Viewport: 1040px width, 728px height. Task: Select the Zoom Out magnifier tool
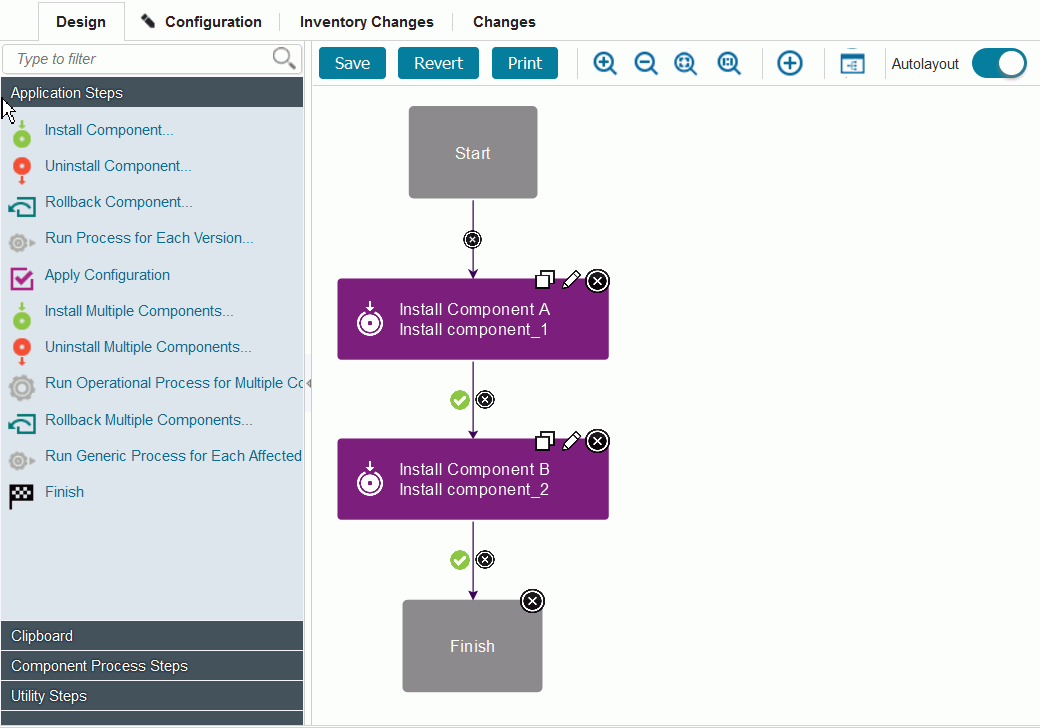(645, 63)
